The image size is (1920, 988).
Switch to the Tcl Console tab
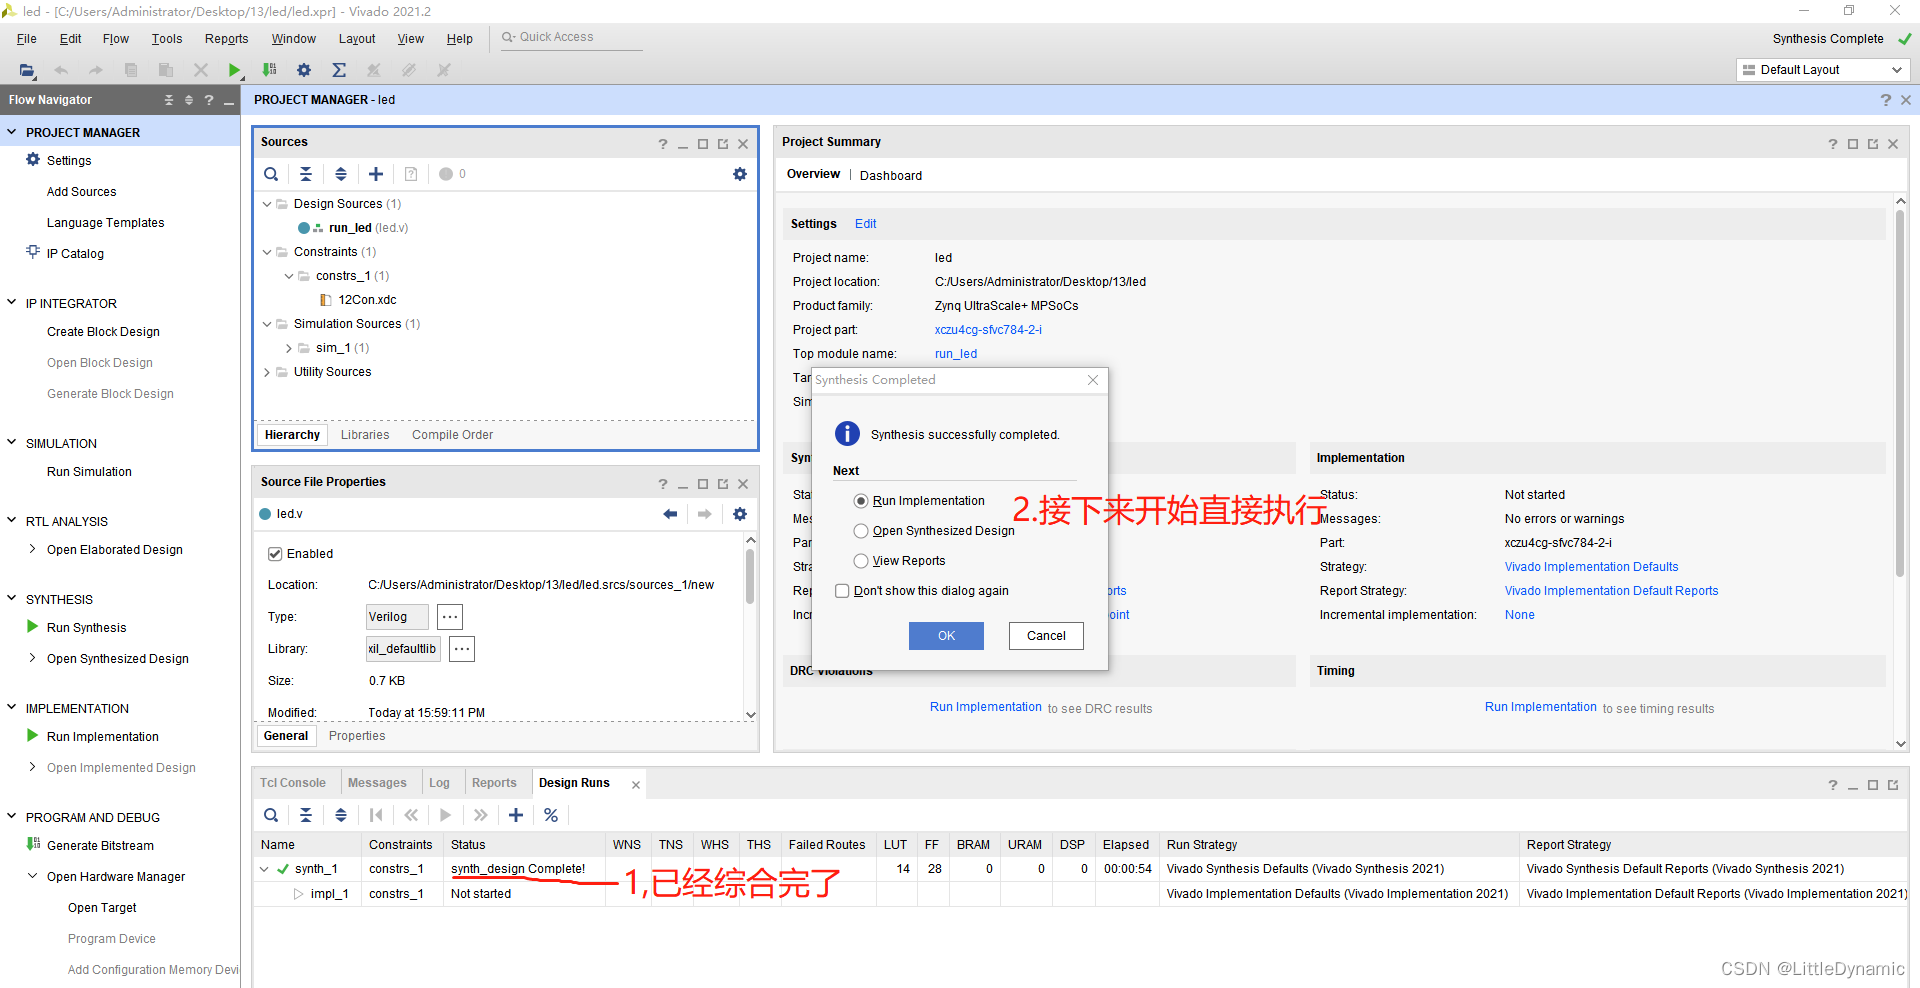292,782
